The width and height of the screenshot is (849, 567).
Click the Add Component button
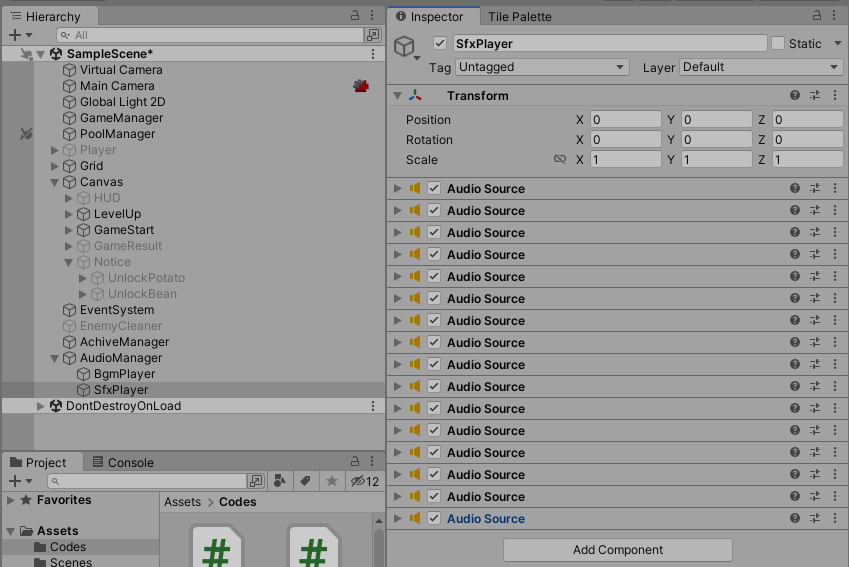click(x=618, y=550)
